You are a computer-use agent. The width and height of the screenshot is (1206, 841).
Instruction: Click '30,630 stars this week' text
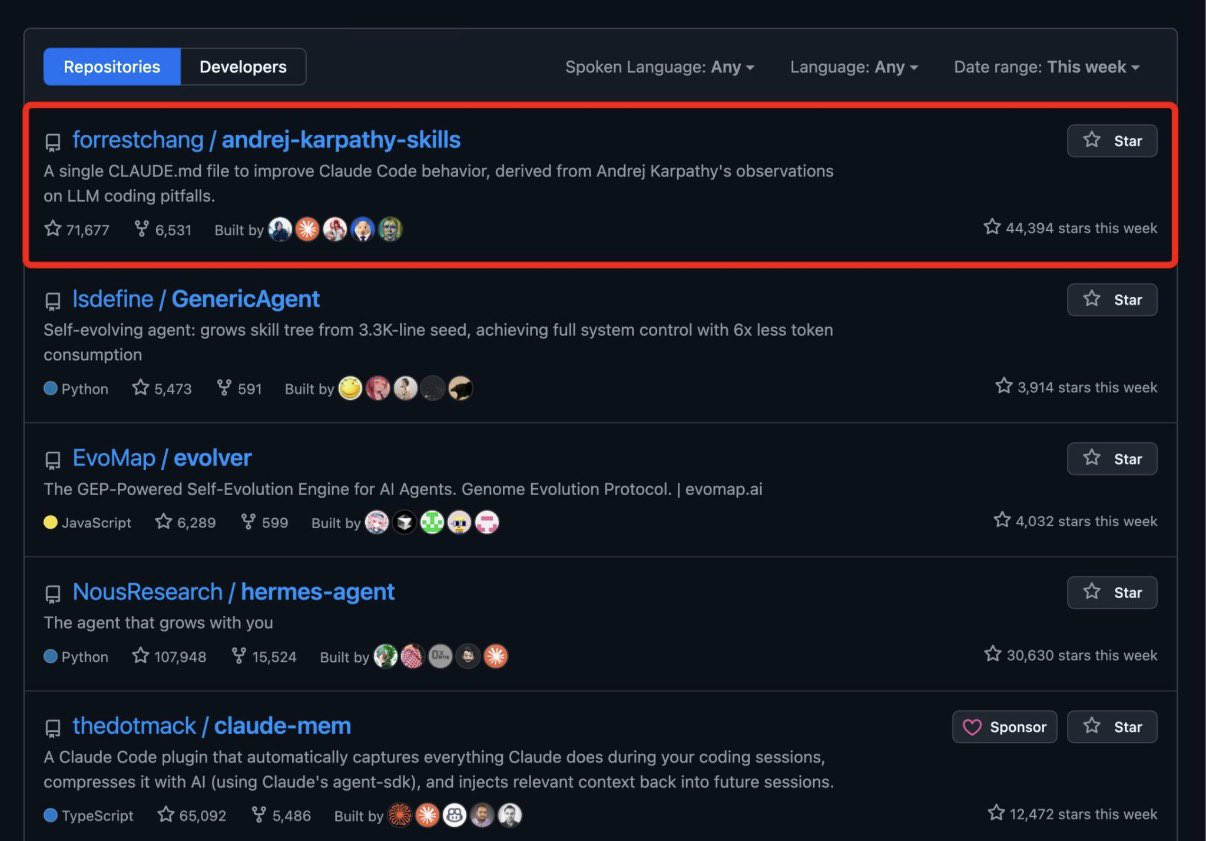click(x=1070, y=655)
